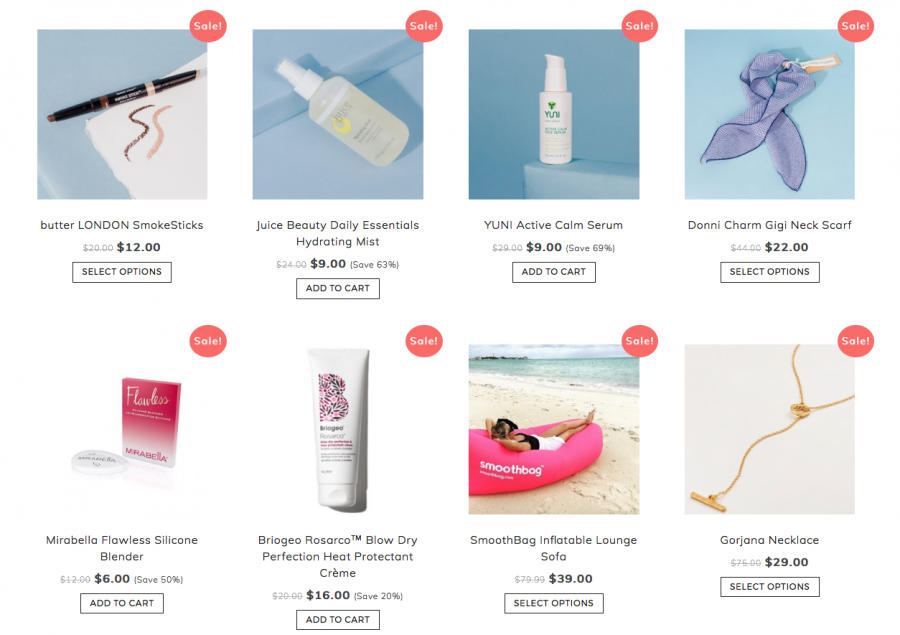The height and width of the screenshot is (635, 900).
Task: Select options for Gorjana Necklace
Action: [x=770, y=587]
